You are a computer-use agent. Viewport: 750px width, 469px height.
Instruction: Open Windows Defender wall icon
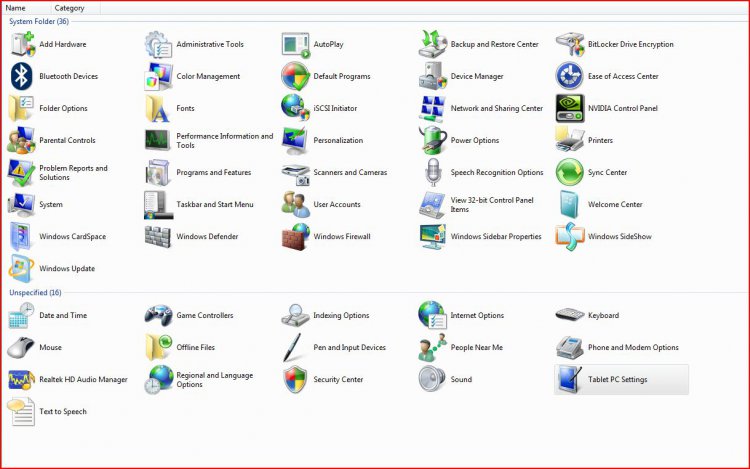coord(158,236)
